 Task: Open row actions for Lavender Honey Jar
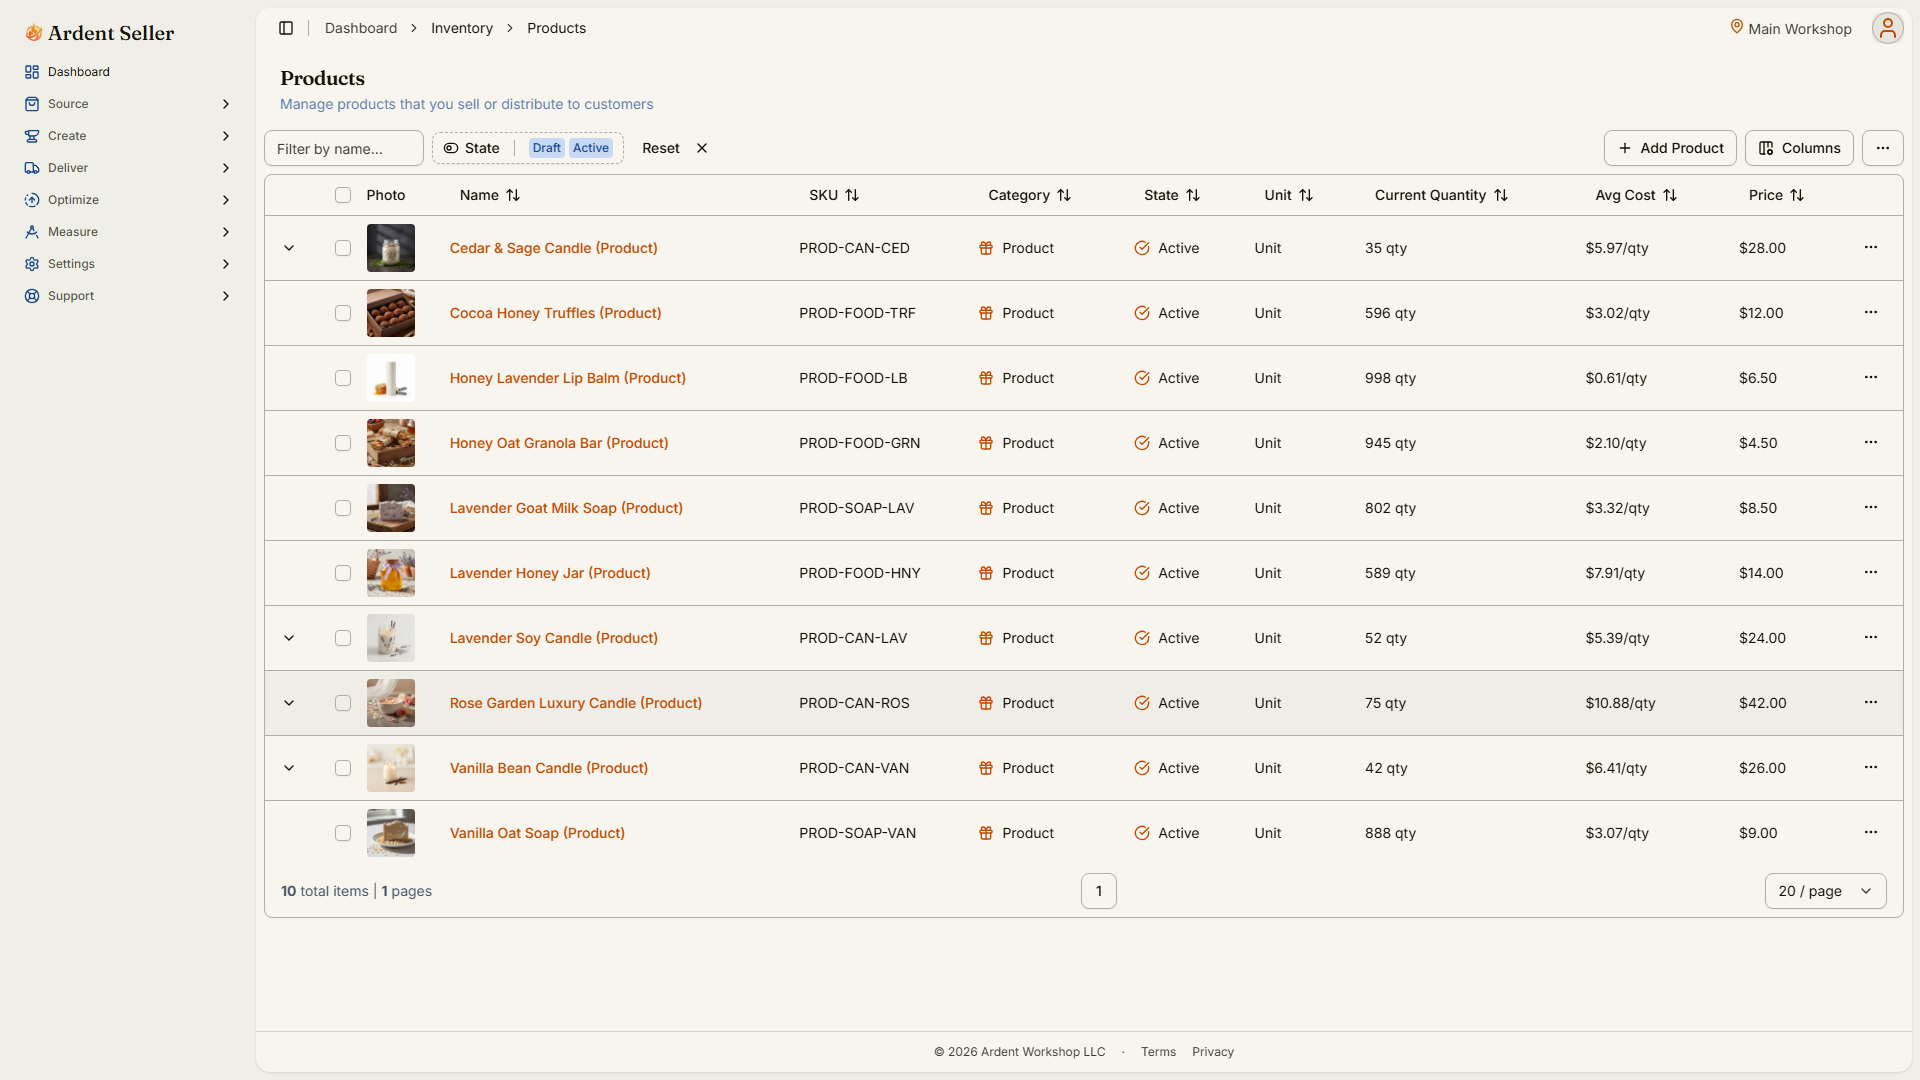click(1871, 572)
